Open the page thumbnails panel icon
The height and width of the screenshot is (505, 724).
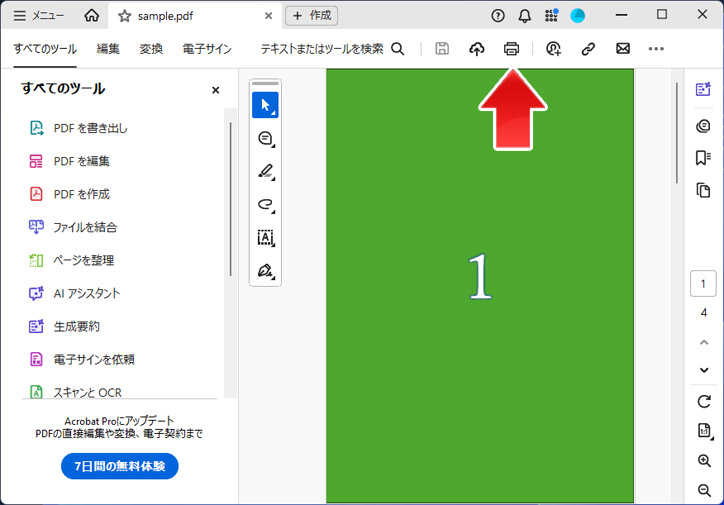tap(703, 190)
